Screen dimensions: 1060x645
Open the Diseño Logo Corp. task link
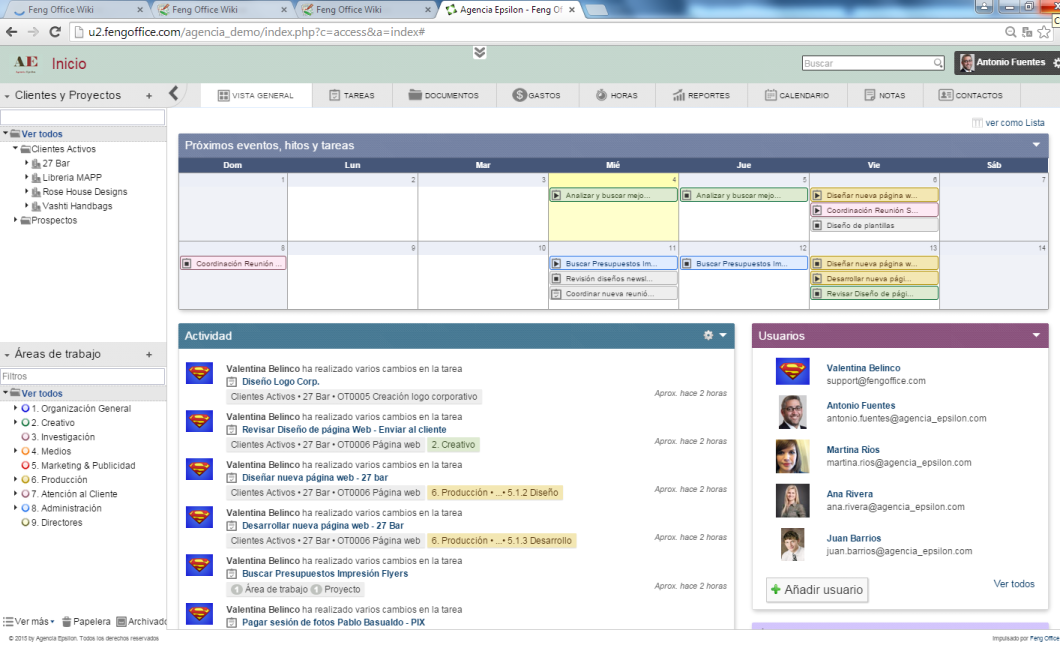(280, 381)
